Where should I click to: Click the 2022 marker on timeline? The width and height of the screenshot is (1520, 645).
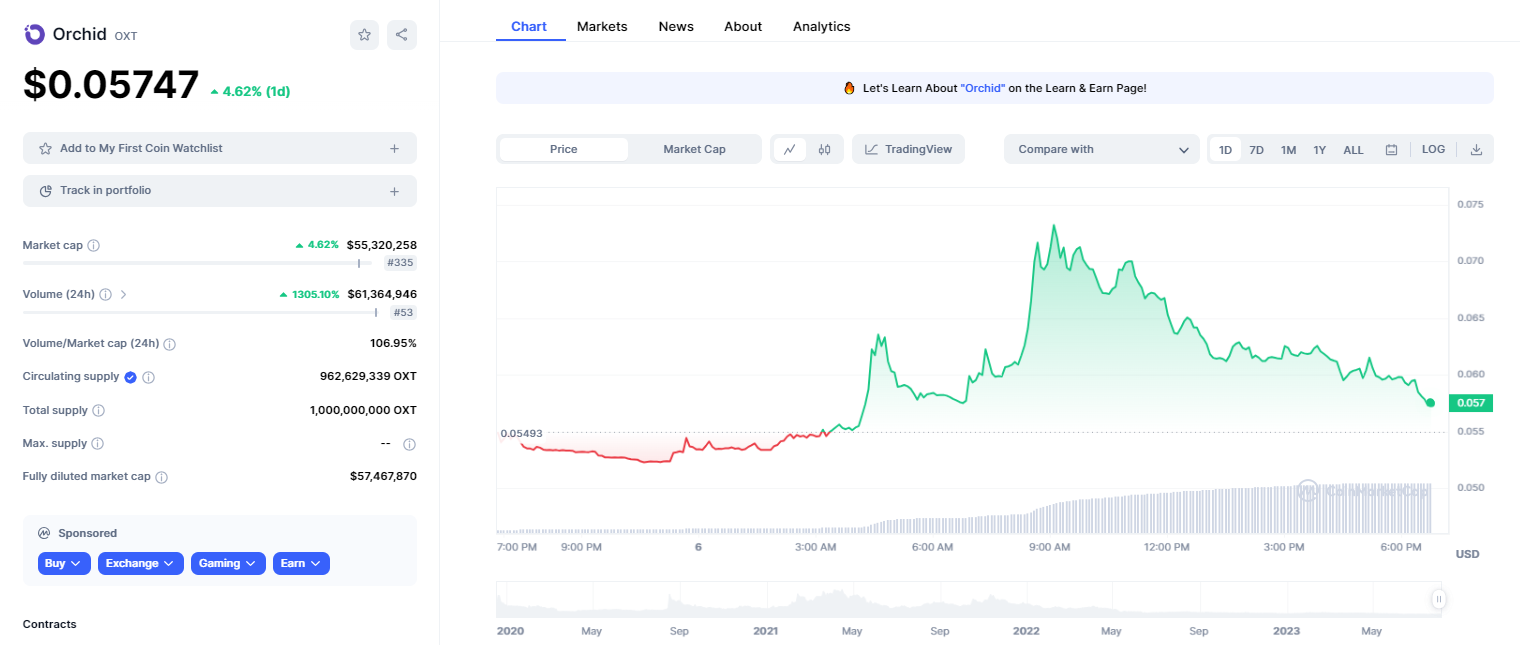1027,631
